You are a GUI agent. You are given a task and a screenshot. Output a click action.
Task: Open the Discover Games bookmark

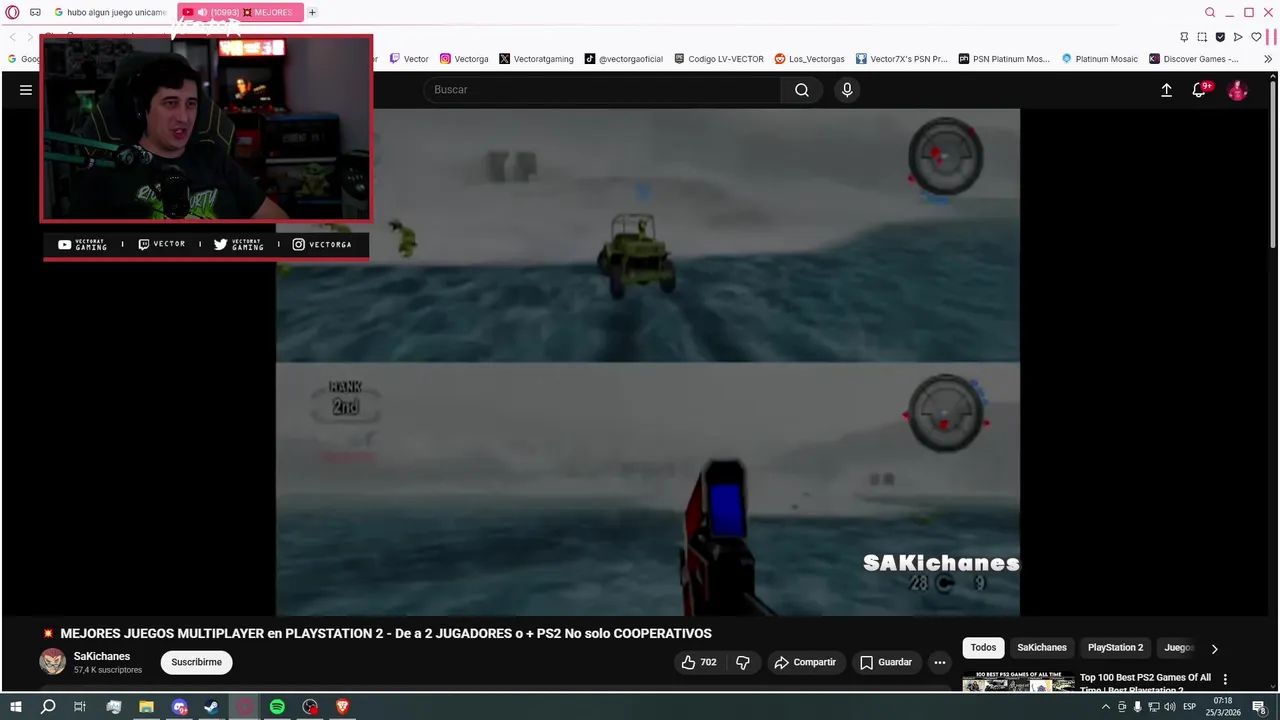1193,59
